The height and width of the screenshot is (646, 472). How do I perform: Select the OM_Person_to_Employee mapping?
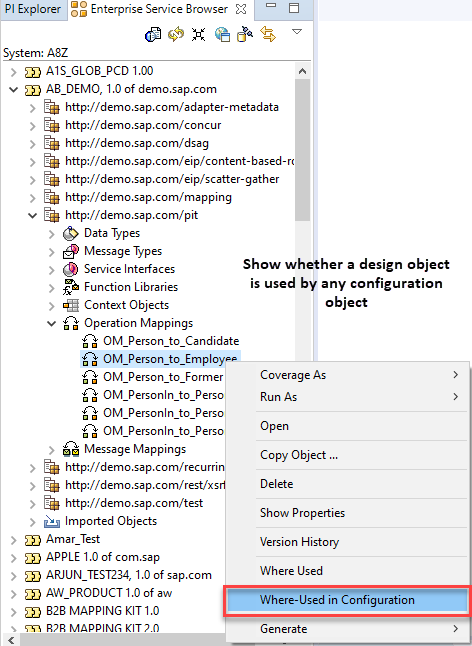click(x=170, y=359)
